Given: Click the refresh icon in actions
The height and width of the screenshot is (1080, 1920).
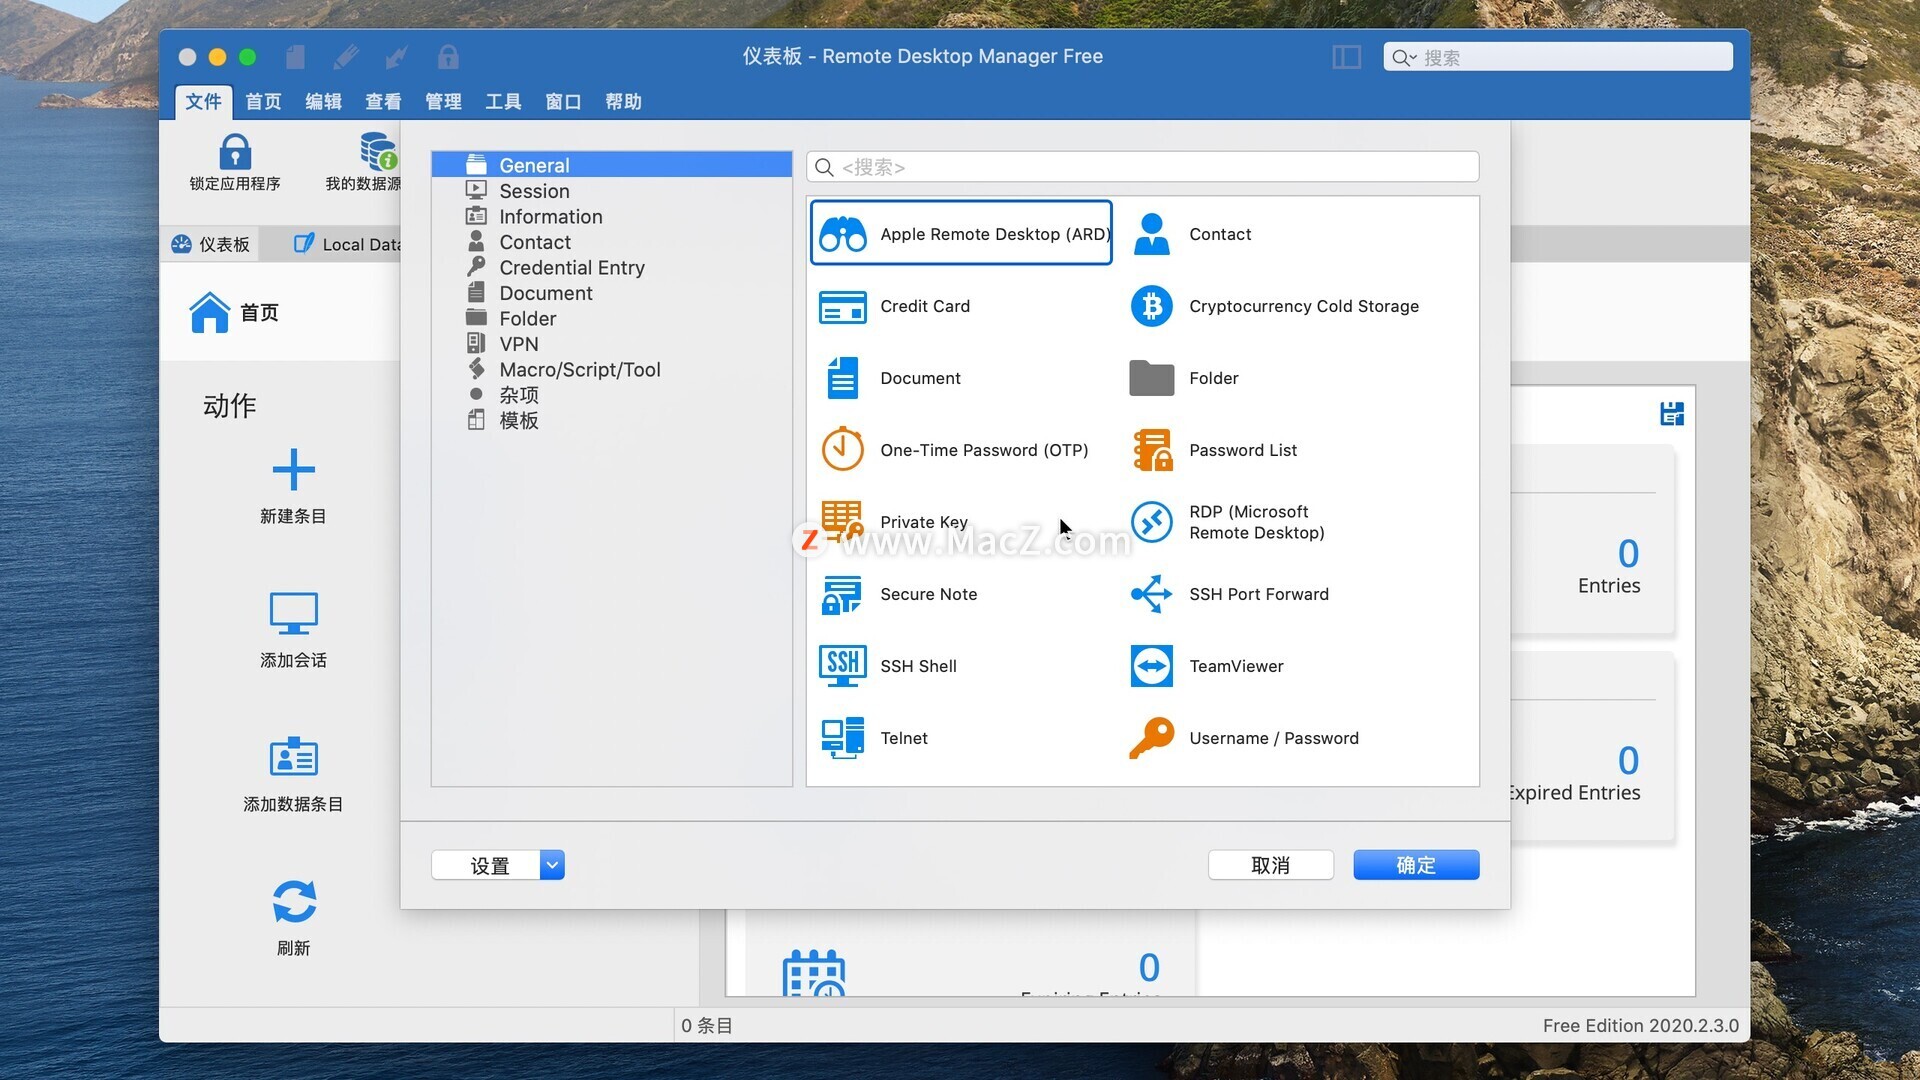Looking at the screenshot, I should point(293,902).
